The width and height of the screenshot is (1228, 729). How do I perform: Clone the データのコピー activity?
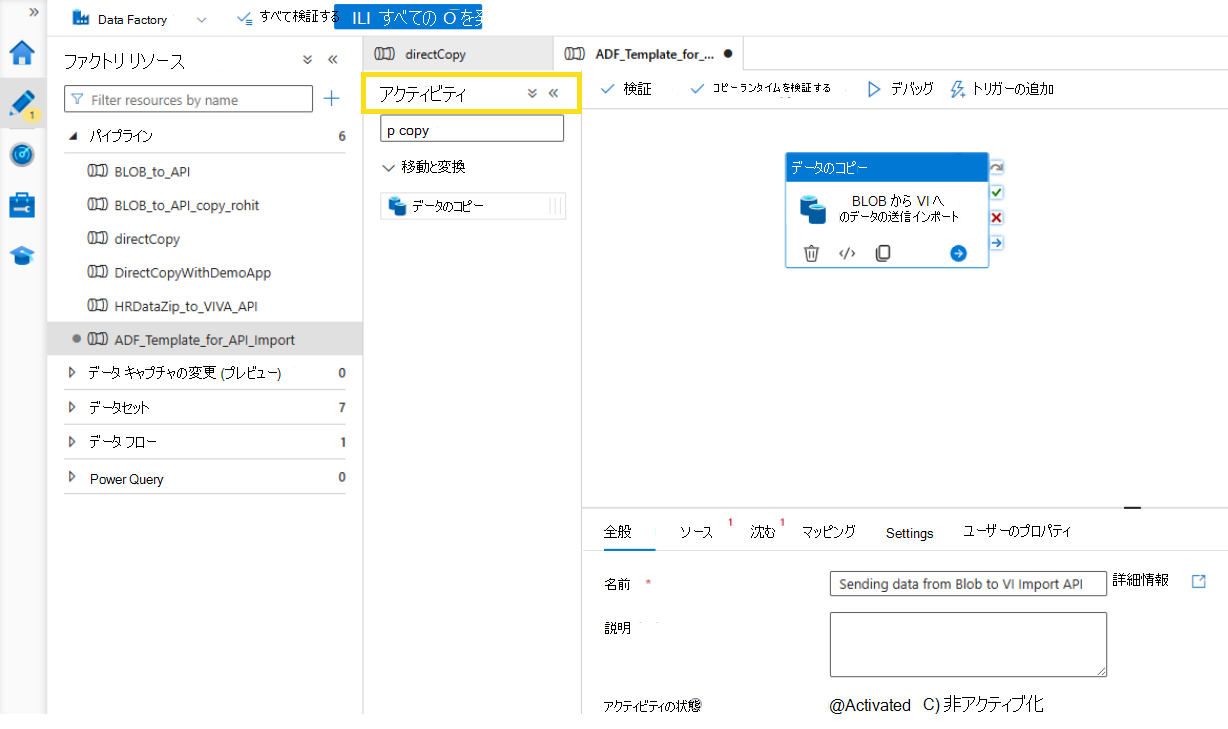point(883,253)
